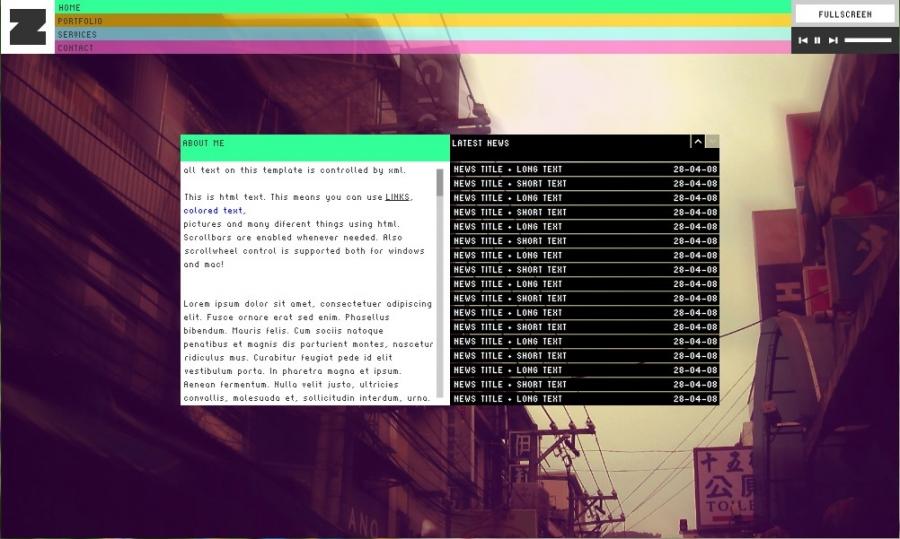900x539 pixels.
Task: Click the blue 'colored text' words
Action: pos(214,211)
